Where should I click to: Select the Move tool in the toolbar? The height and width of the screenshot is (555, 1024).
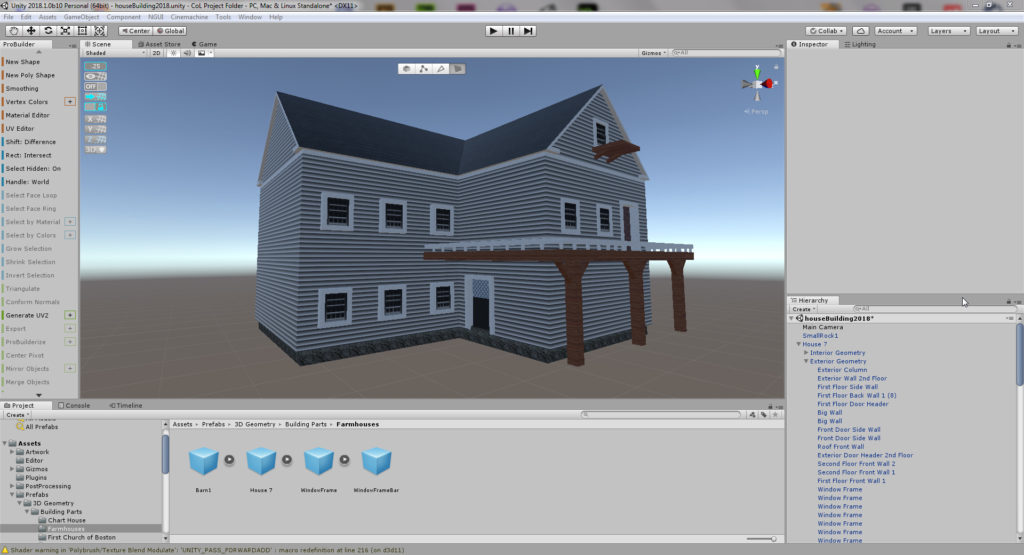coord(31,31)
